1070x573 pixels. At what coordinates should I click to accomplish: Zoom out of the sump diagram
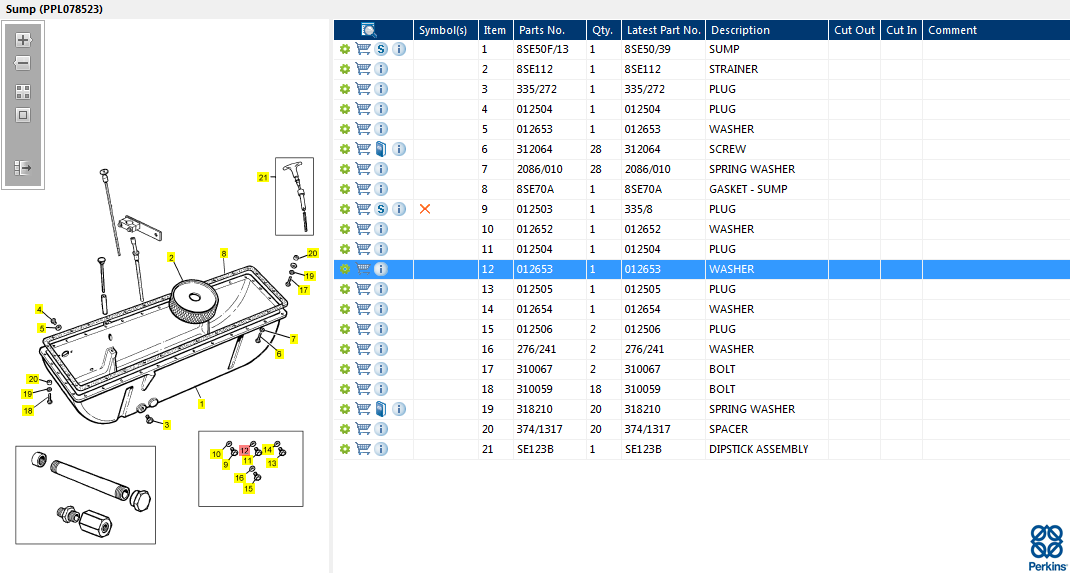click(23, 63)
